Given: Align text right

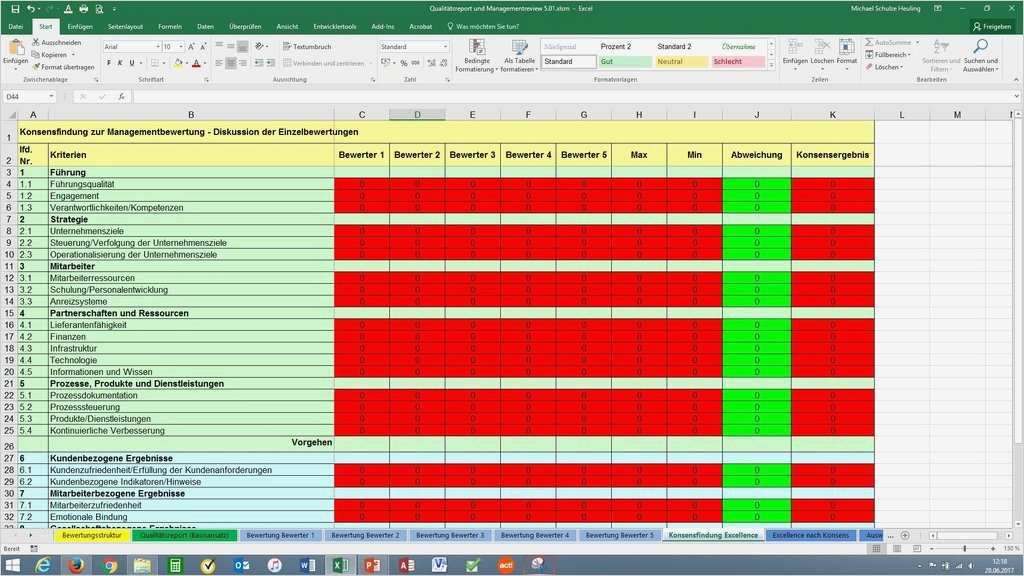Looking at the screenshot, I should click(242, 63).
